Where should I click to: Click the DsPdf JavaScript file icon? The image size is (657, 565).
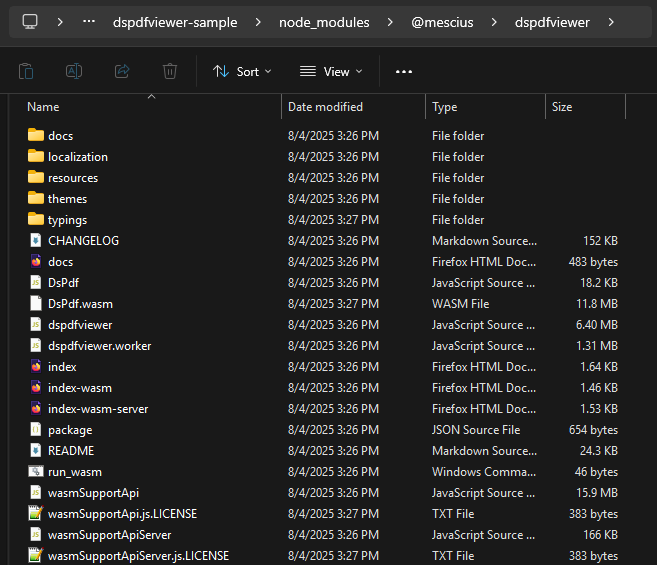(x=36, y=282)
